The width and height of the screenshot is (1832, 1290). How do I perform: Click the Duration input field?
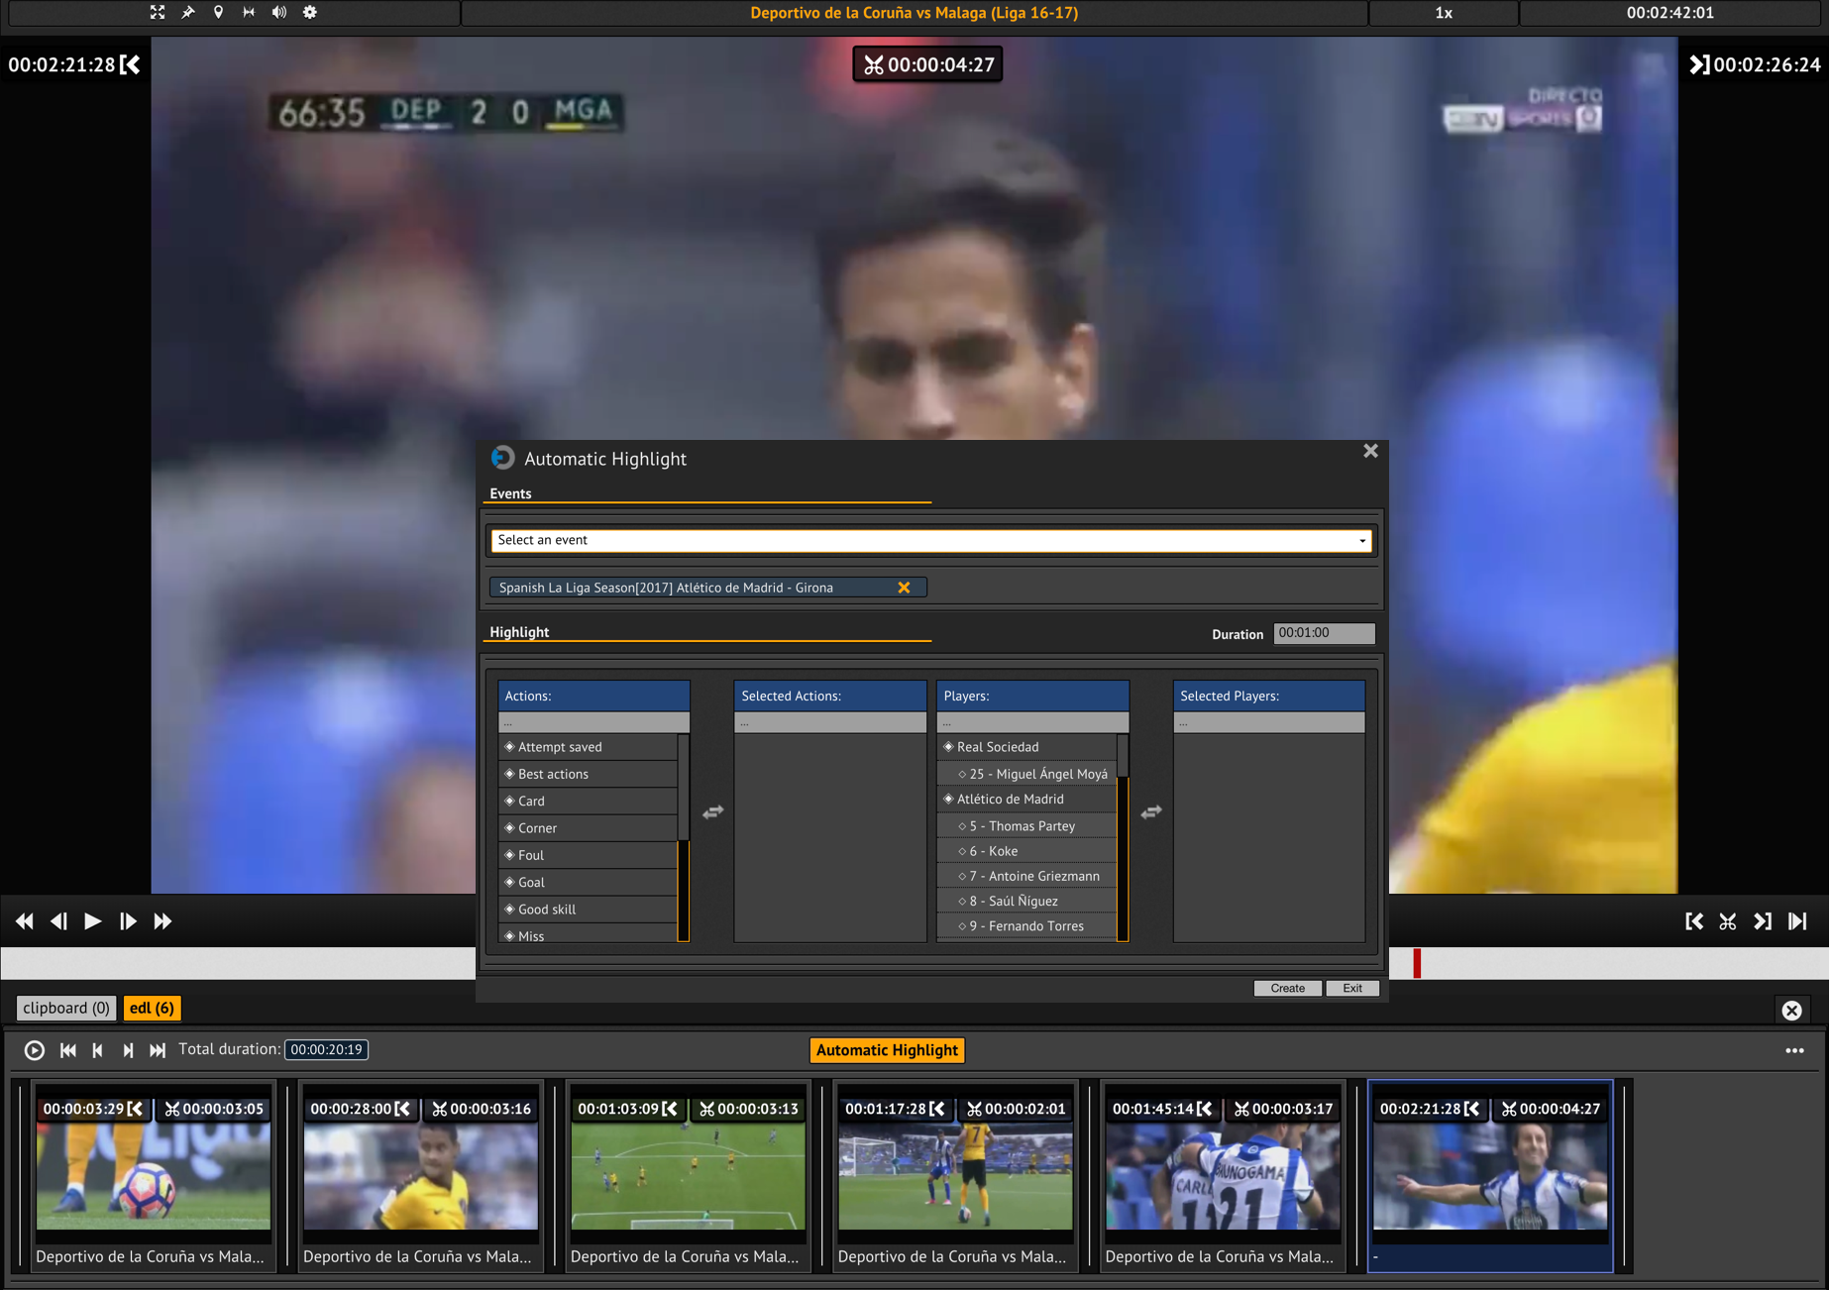click(x=1323, y=633)
